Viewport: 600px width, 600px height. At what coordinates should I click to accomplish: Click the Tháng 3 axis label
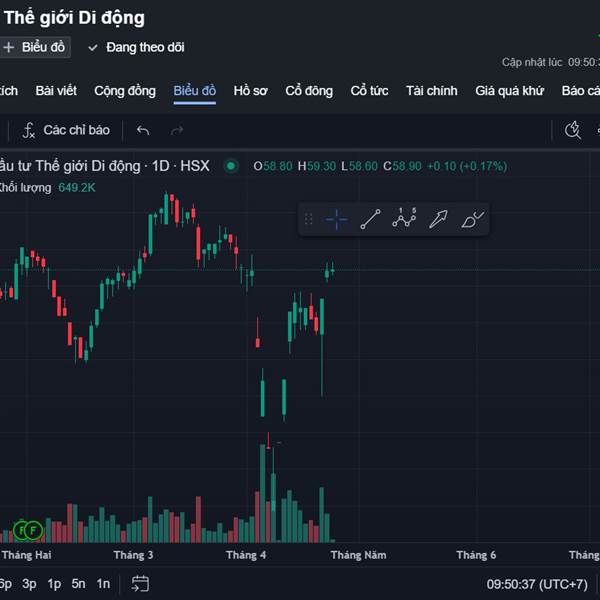(133, 555)
